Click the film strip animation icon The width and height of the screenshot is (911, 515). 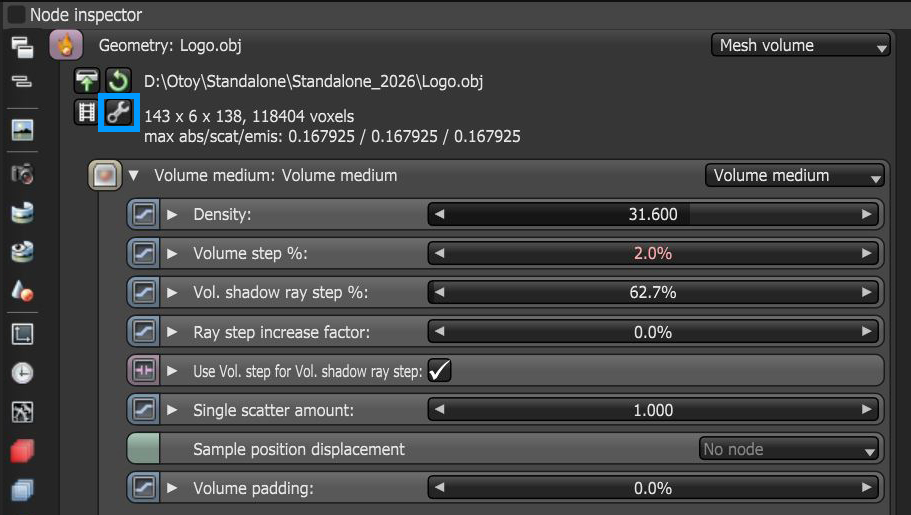coord(88,113)
